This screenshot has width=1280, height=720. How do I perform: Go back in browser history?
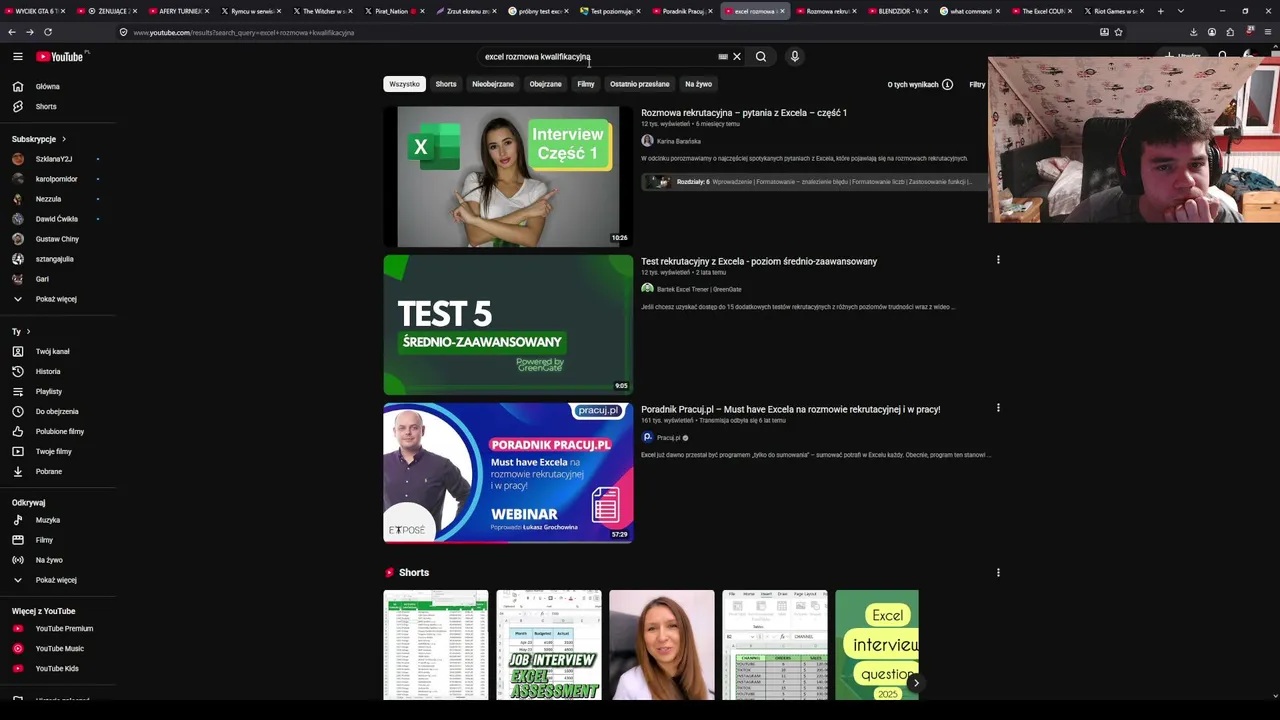(12, 32)
